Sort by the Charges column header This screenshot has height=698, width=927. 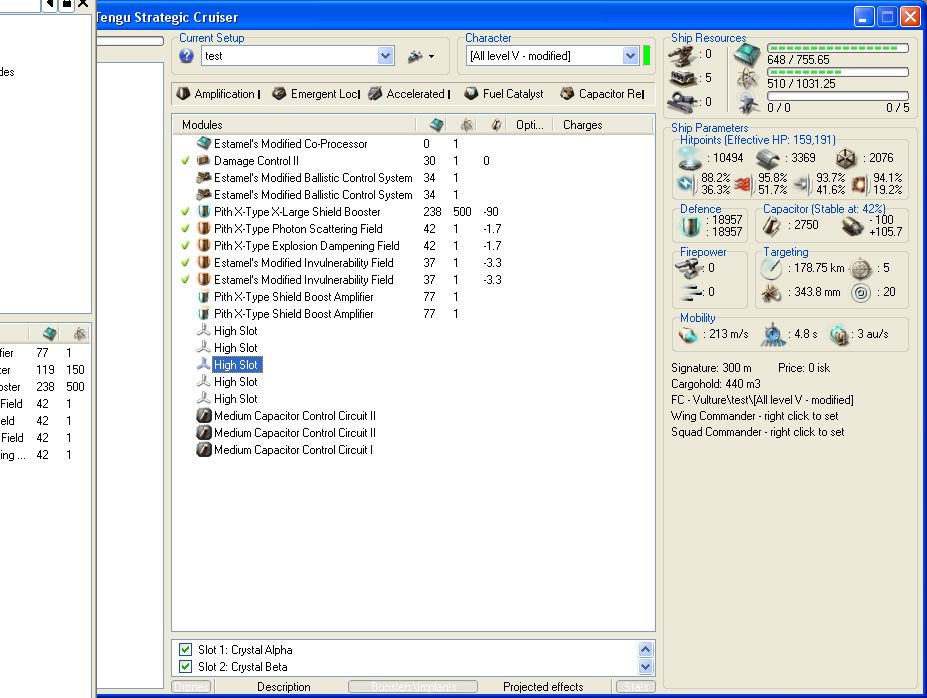(603, 125)
